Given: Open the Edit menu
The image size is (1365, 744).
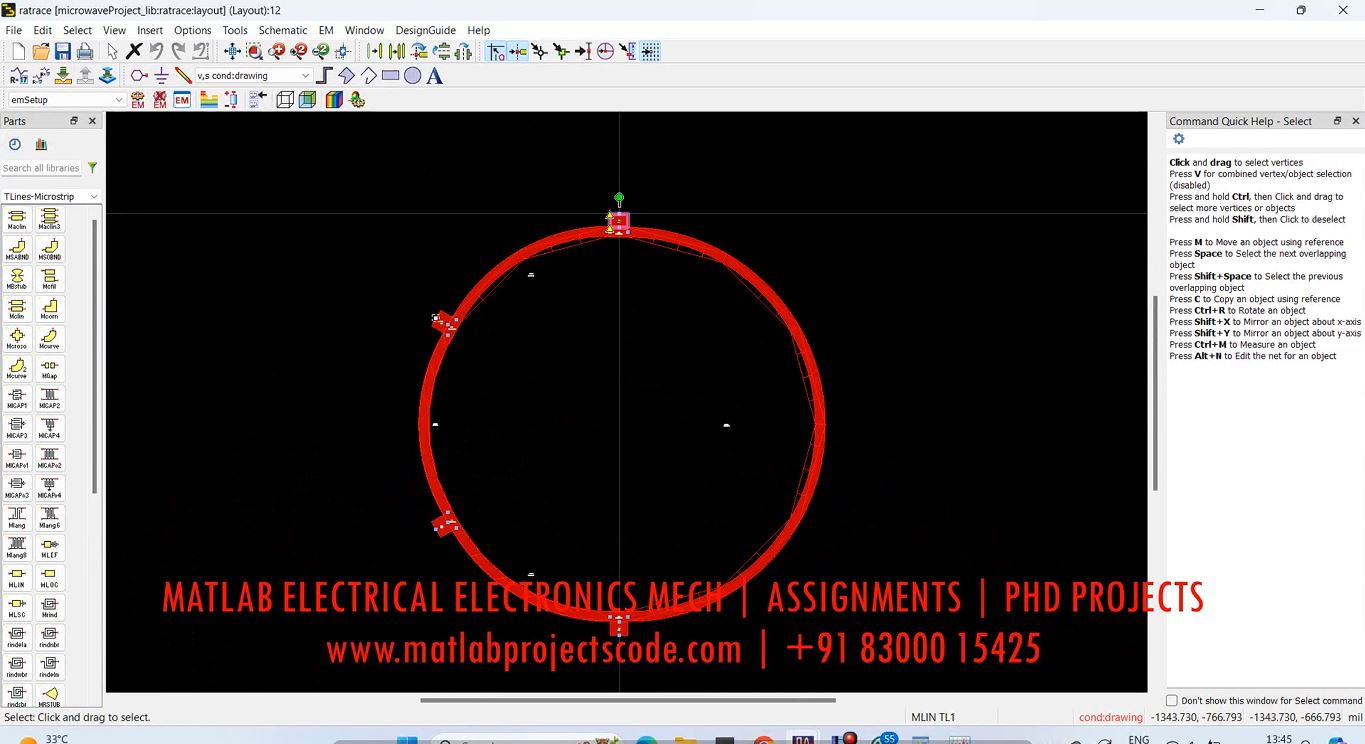Looking at the screenshot, I should 42,30.
